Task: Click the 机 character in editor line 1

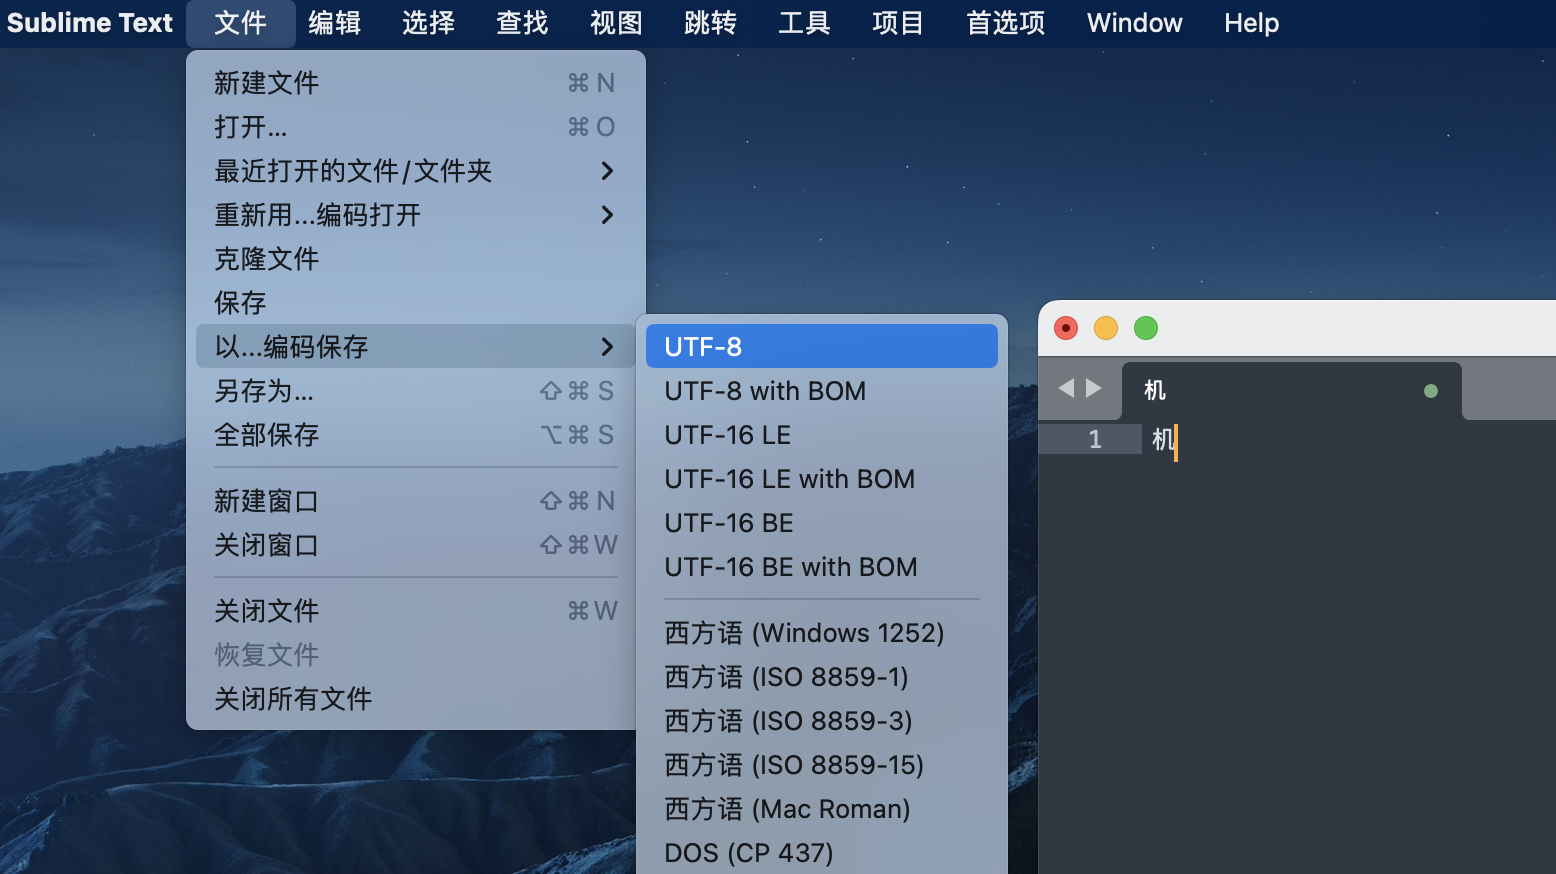Action: pyautogui.click(x=1163, y=440)
